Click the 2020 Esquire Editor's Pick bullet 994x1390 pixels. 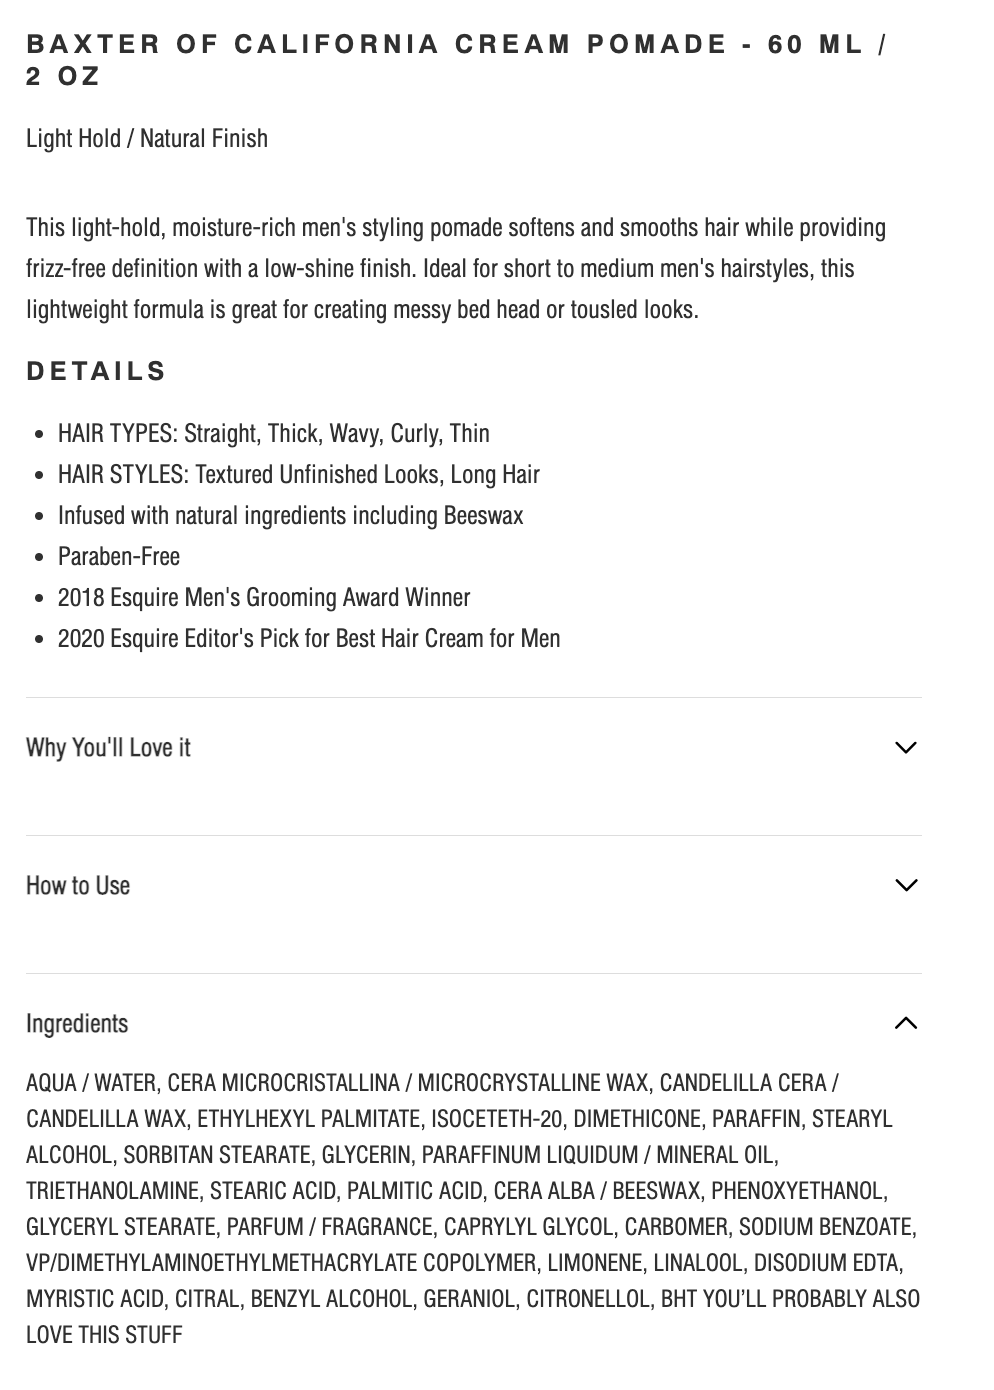pyautogui.click(x=309, y=638)
